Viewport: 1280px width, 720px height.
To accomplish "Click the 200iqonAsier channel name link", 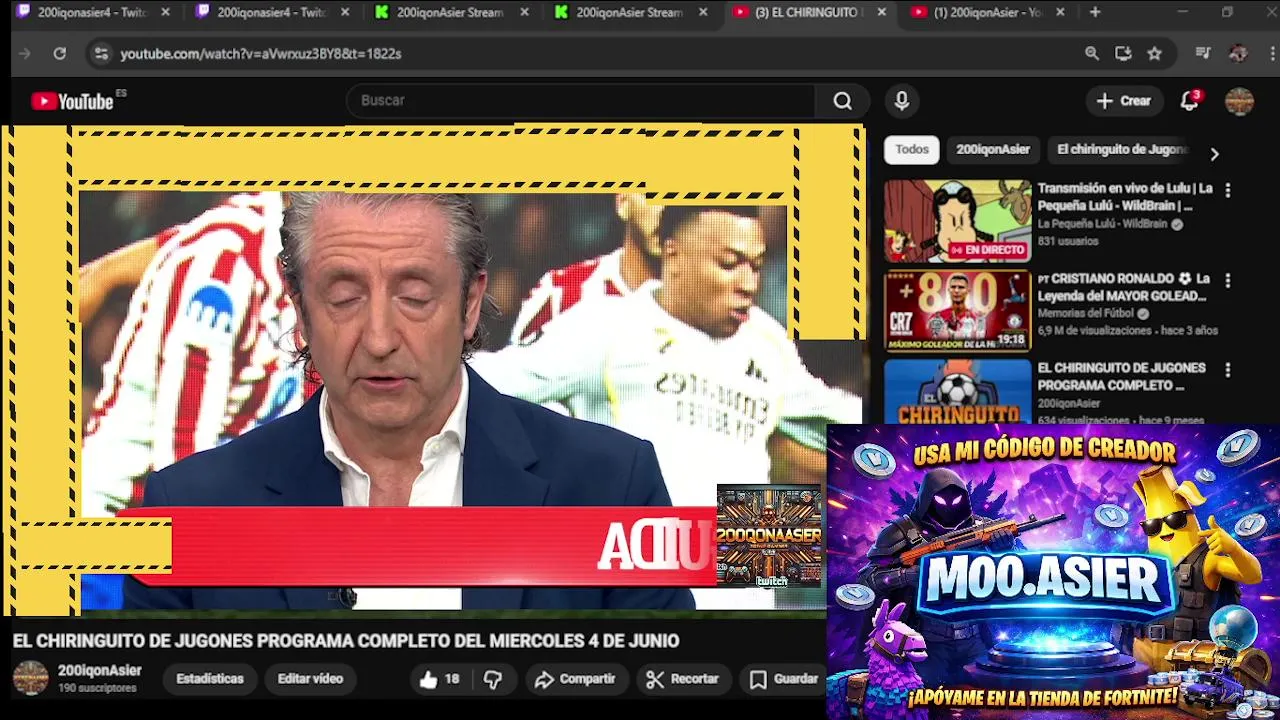I will click(x=99, y=671).
